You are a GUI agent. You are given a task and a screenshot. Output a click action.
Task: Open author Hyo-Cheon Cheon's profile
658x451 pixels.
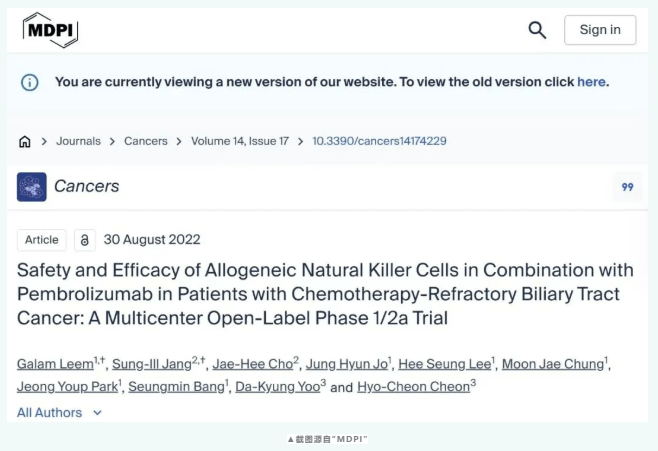(x=413, y=386)
